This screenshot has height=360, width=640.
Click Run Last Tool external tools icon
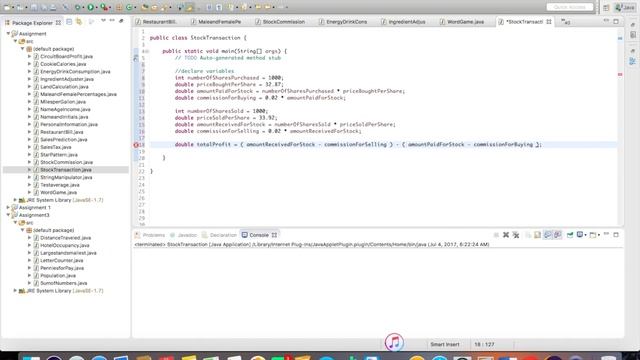pyautogui.click(x=104, y=7)
